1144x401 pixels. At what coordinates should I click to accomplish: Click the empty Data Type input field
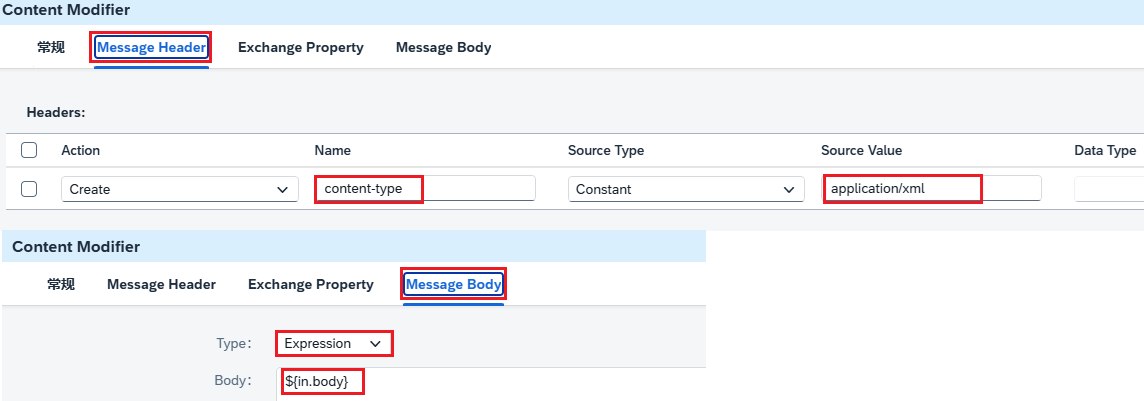point(1109,189)
